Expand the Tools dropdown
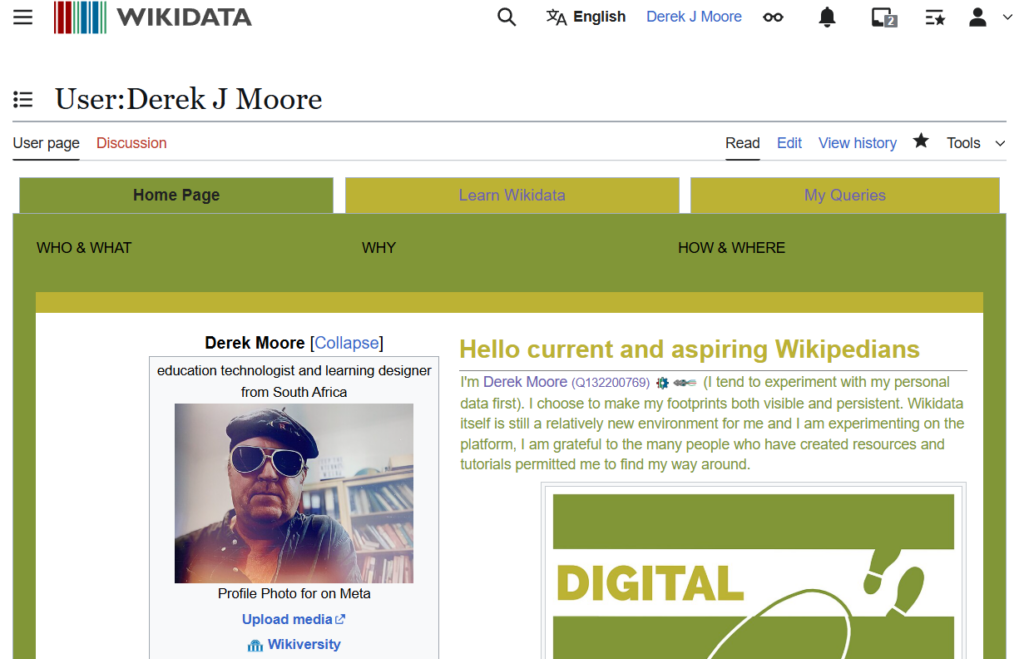The width and height of the screenshot is (1024, 659). tap(976, 143)
